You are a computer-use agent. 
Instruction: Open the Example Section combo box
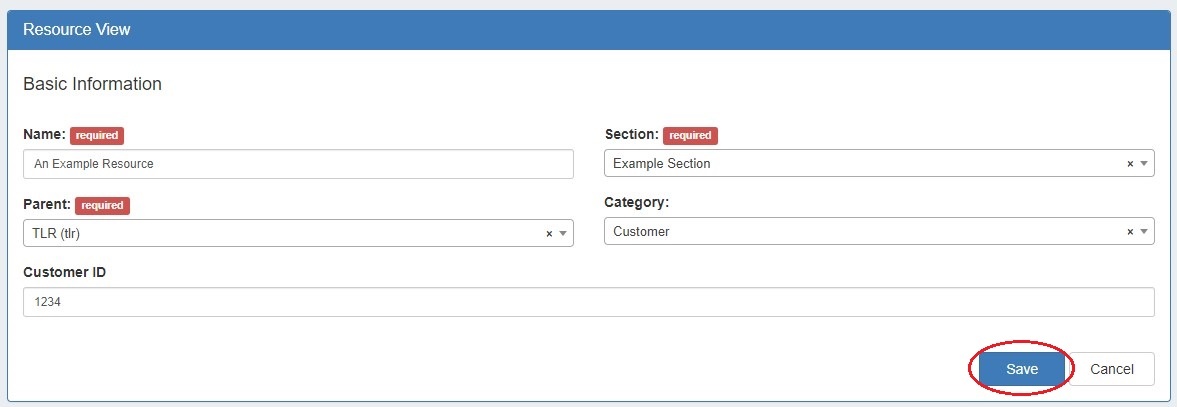point(860,164)
